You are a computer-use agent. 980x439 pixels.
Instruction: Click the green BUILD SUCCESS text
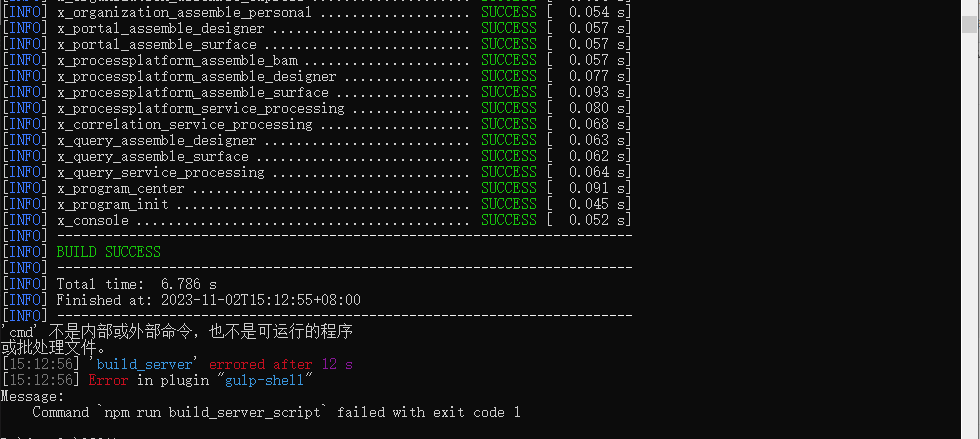(108, 252)
